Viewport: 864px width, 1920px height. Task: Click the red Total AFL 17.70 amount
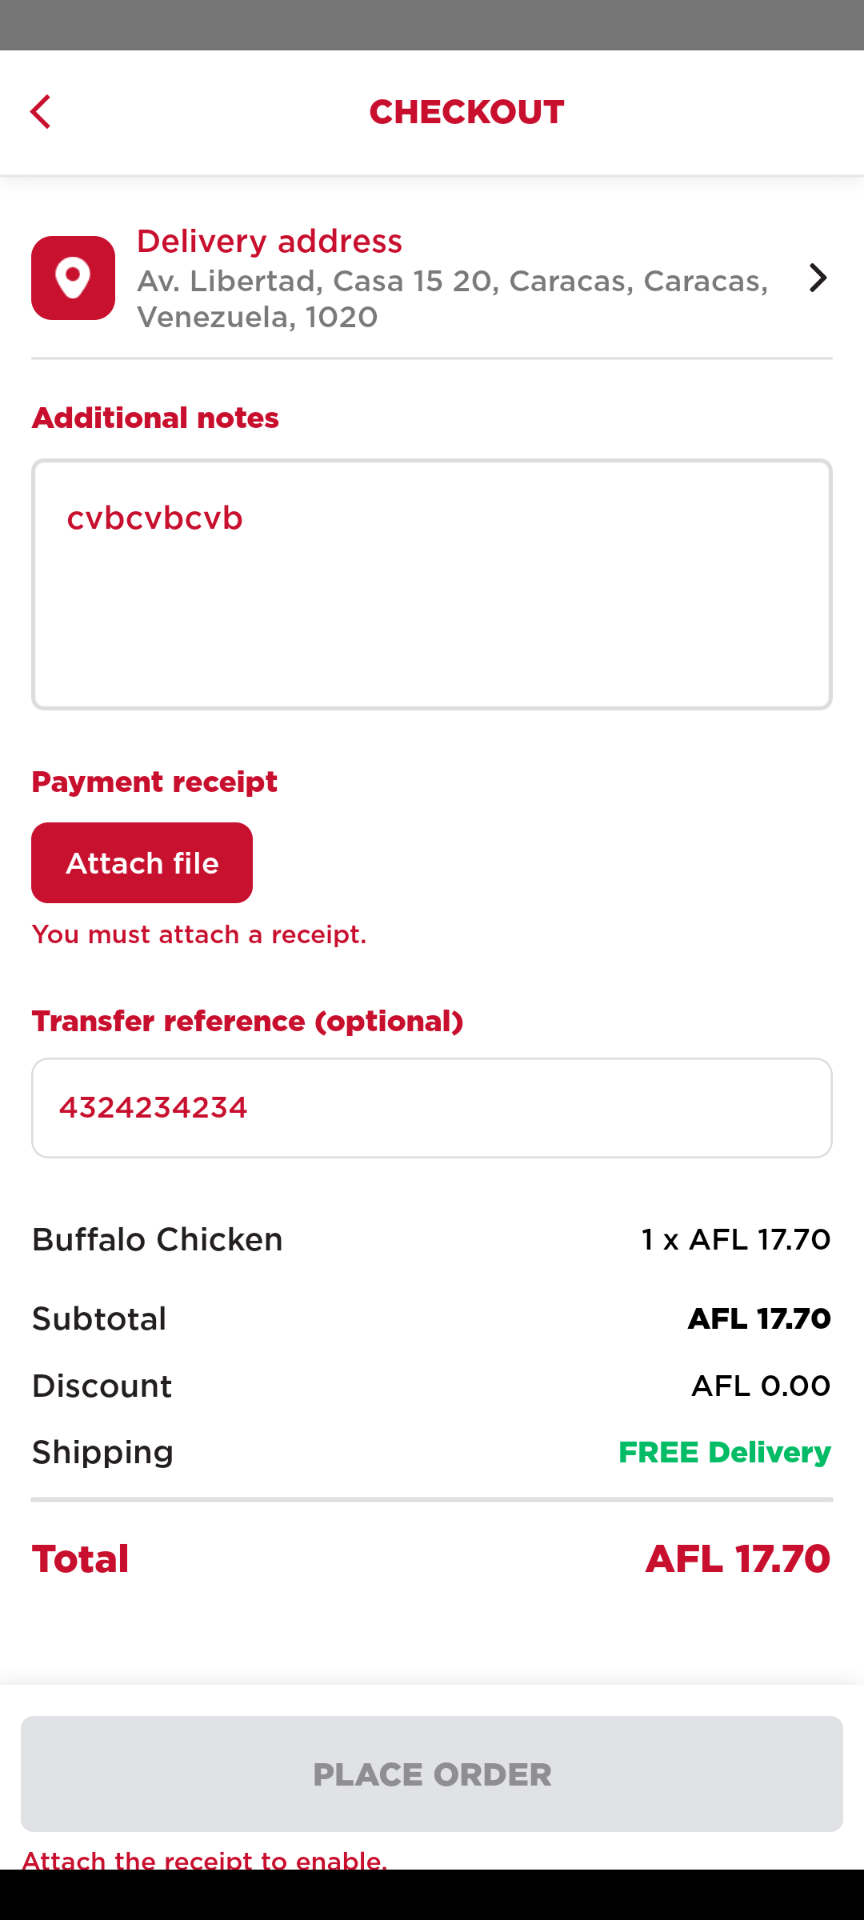(x=737, y=1559)
